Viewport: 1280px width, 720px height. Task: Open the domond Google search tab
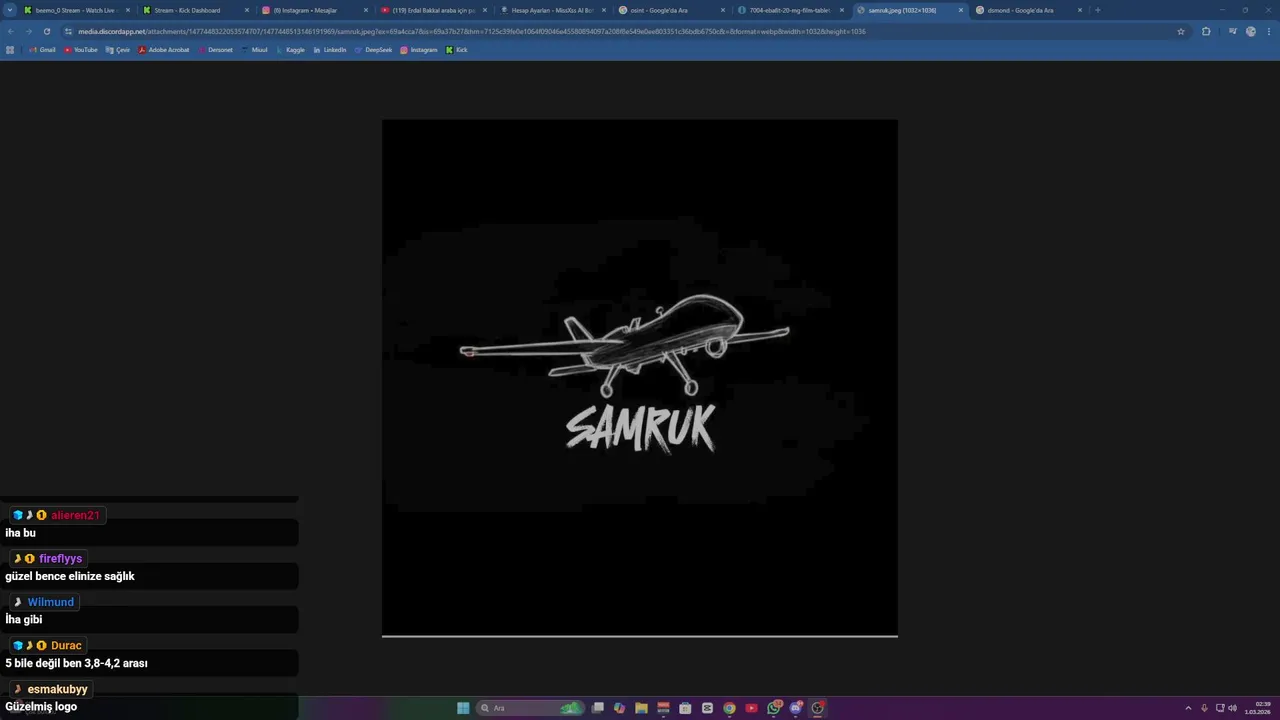[1028, 10]
